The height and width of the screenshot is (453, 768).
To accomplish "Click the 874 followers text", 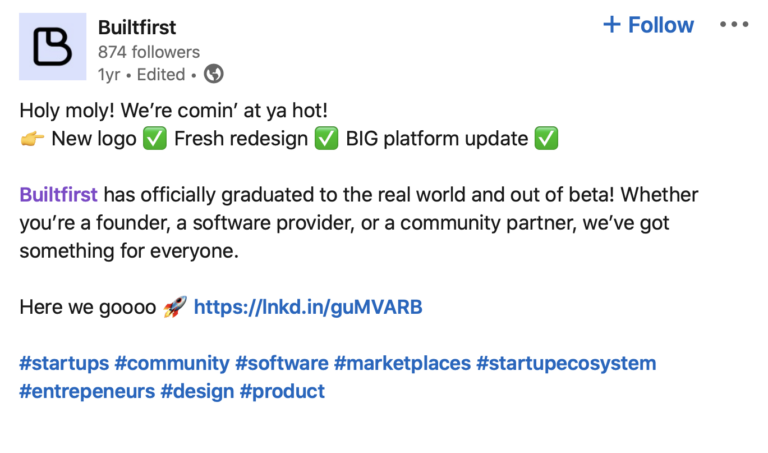I will click(x=148, y=52).
